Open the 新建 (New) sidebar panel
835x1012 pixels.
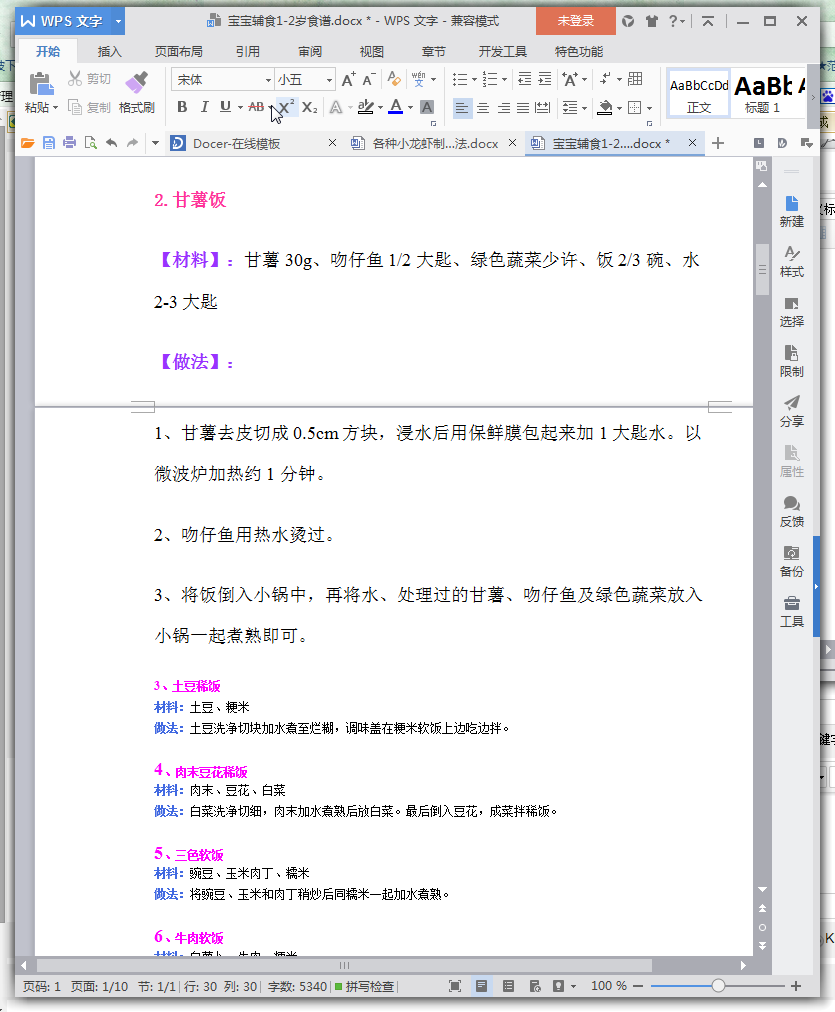[x=792, y=212]
